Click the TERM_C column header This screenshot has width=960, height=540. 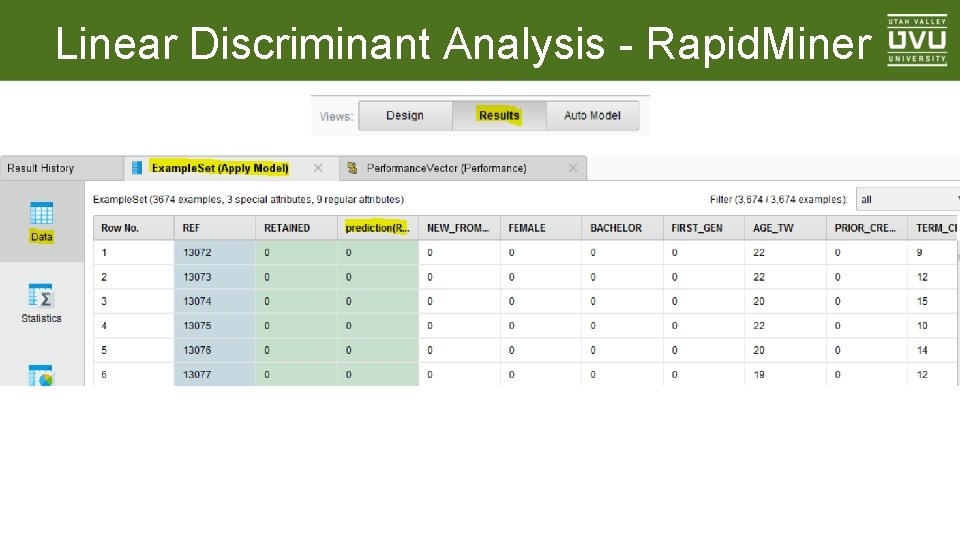pos(933,228)
